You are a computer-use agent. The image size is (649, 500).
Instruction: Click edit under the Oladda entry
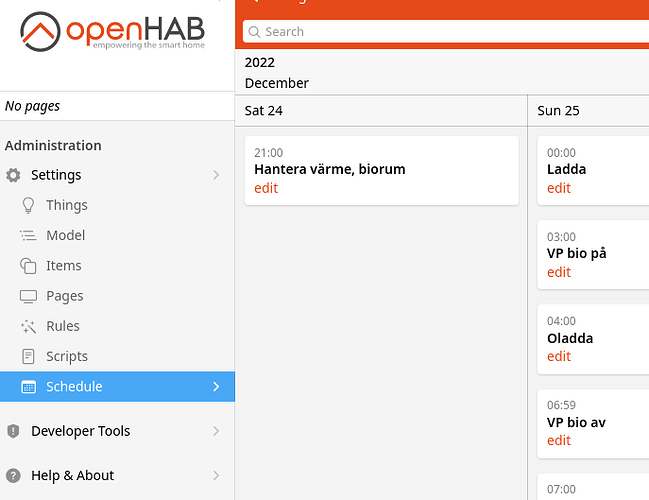pyautogui.click(x=559, y=356)
